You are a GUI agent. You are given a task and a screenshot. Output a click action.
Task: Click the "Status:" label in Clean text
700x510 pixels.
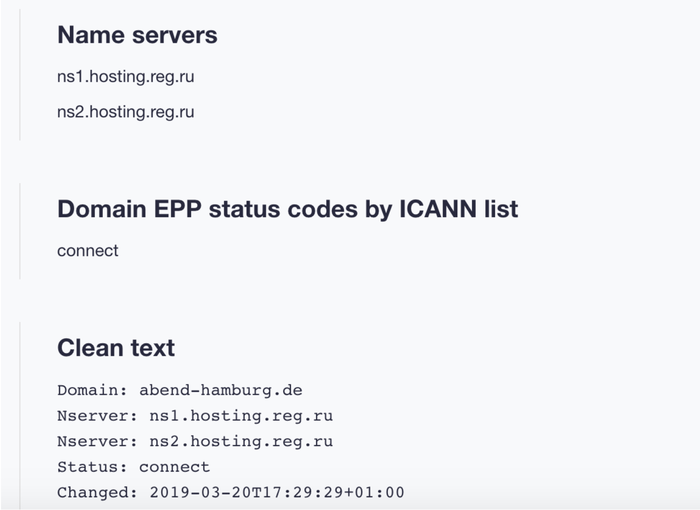click(90, 467)
